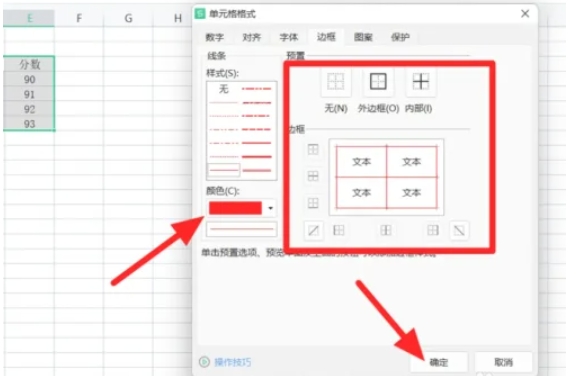Click the cell containing 93
Image resolution: width=577 pixels, height=376 pixels.
pos(29,124)
